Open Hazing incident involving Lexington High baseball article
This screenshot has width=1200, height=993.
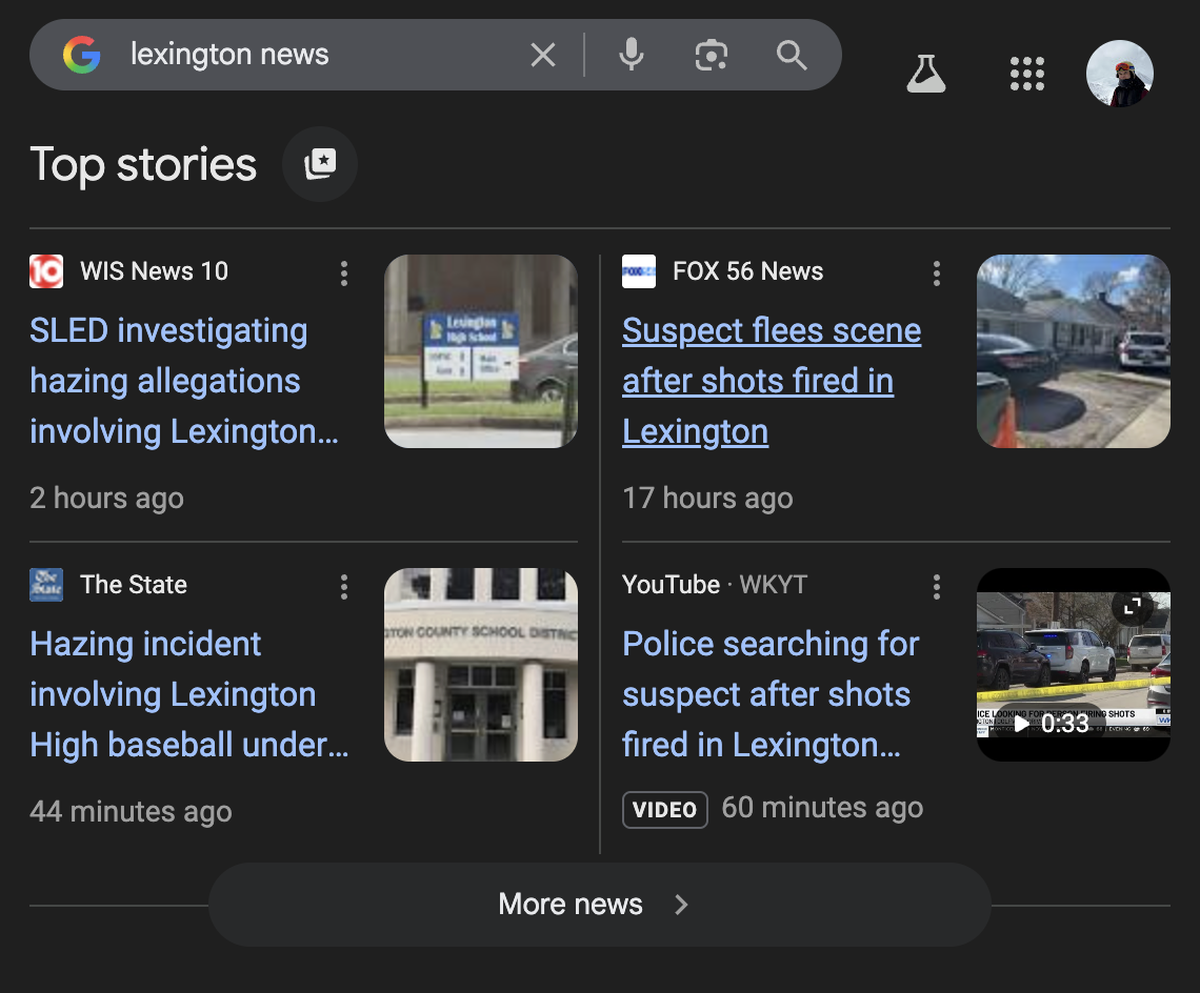189,694
